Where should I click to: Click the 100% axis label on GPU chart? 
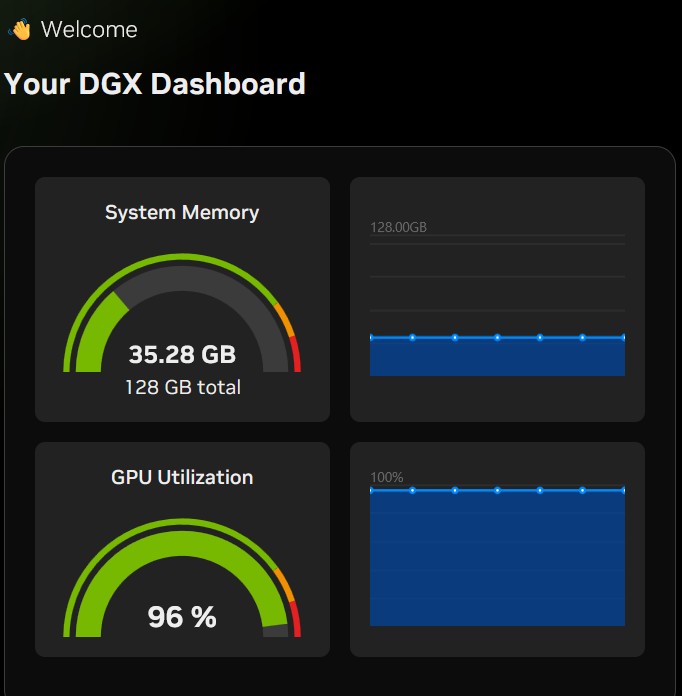387,477
